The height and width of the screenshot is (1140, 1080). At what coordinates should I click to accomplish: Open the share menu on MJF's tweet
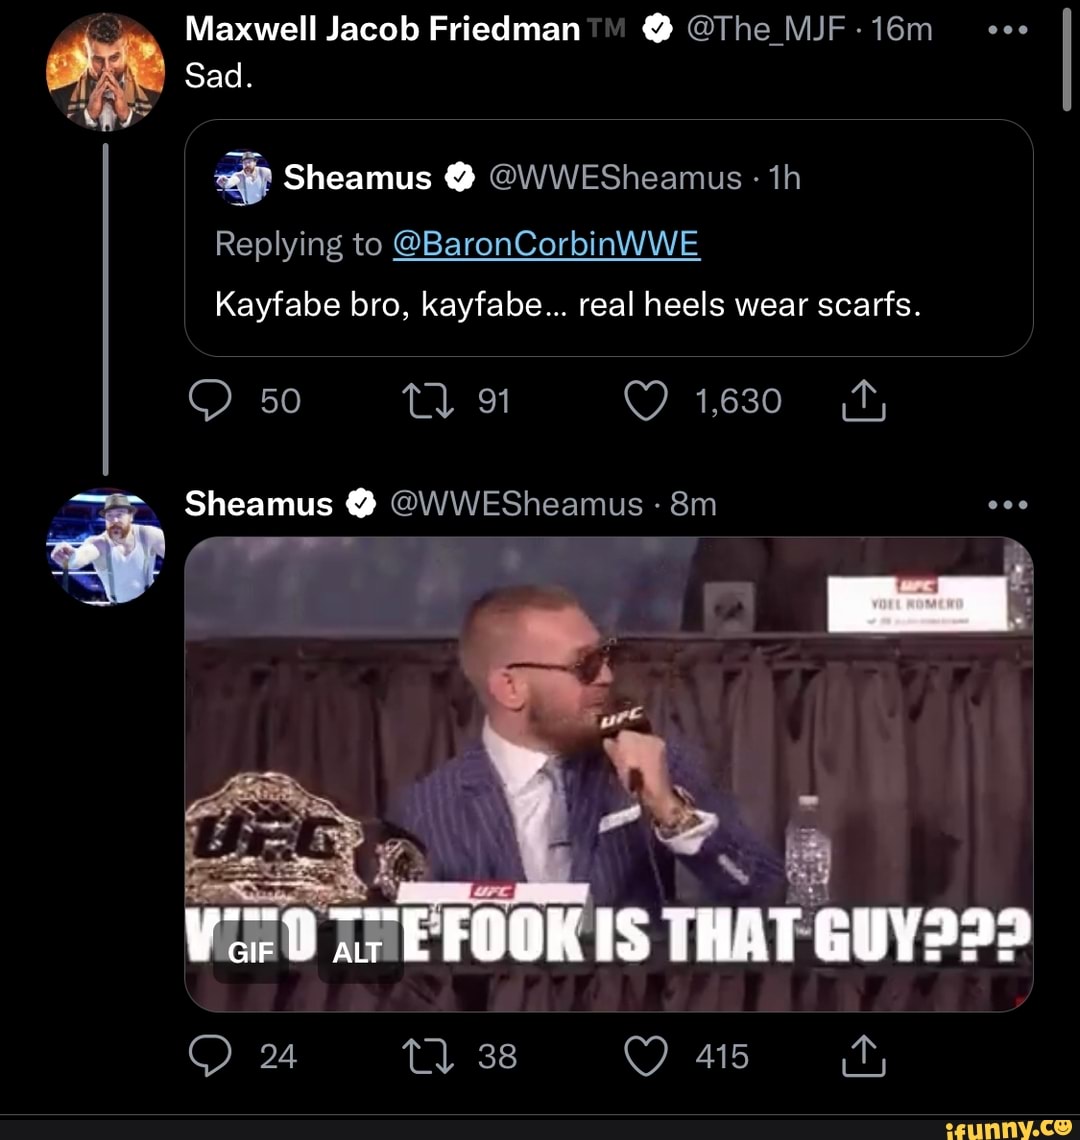click(x=862, y=400)
